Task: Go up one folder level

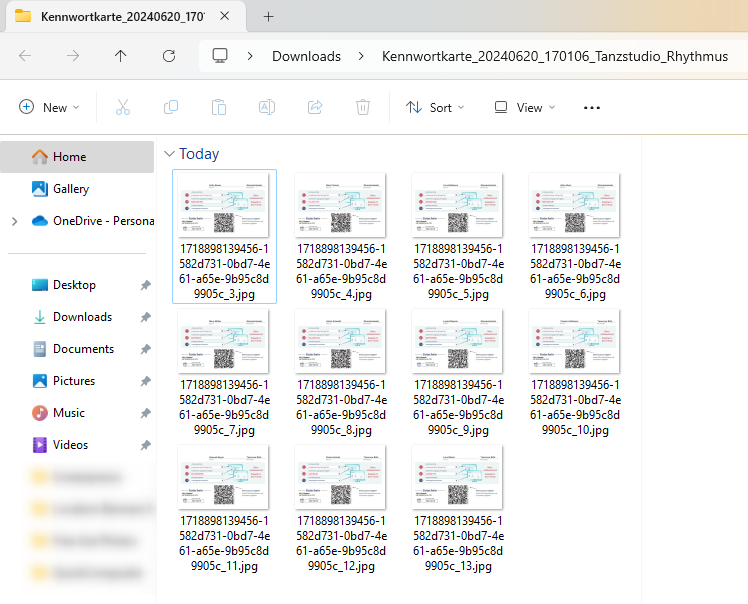Action: [x=120, y=56]
